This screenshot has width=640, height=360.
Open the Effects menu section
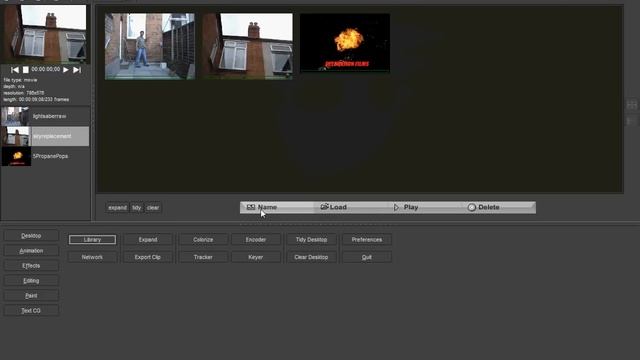(x=31, y=266)
